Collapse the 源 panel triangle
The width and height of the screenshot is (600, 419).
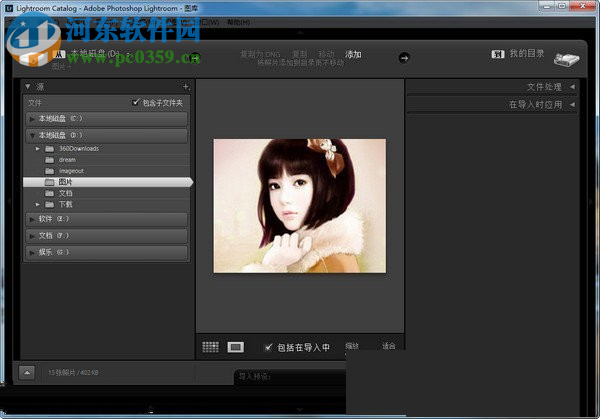[28, 87]
